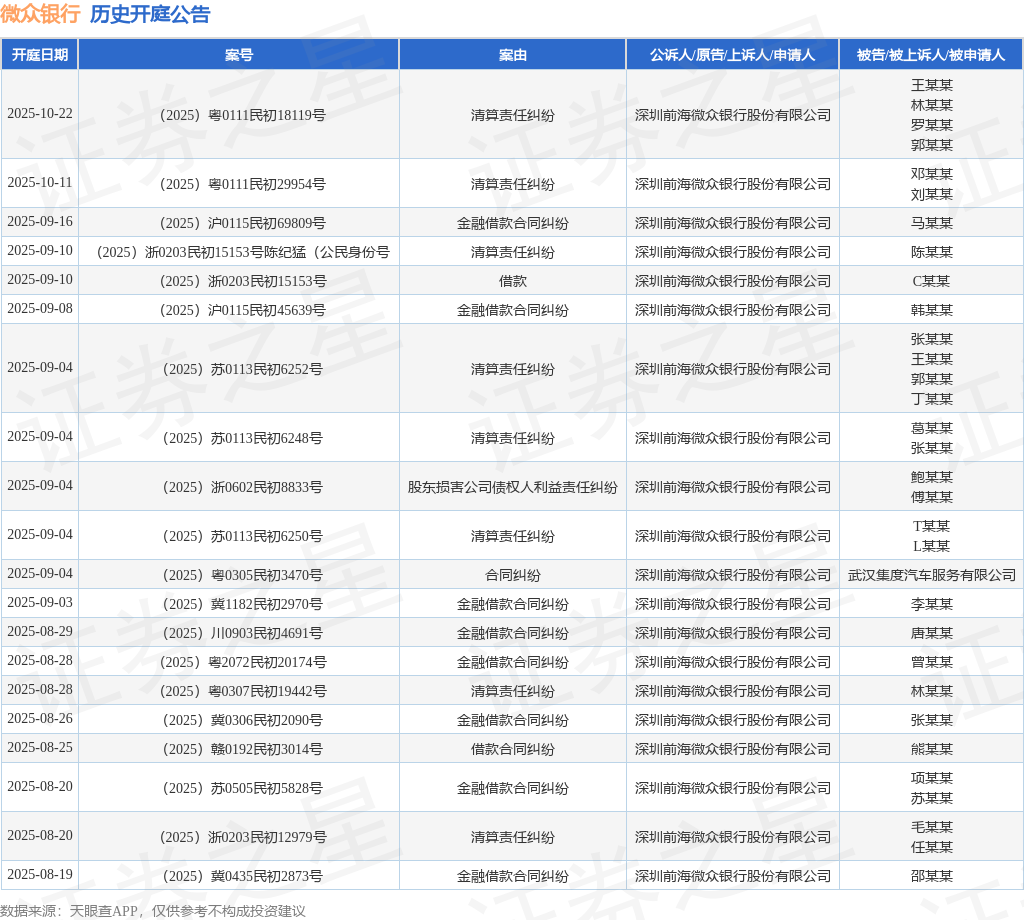Click defendant 熊某某
This screenshot has height=920, width=1024.
[x=931, y=749]
